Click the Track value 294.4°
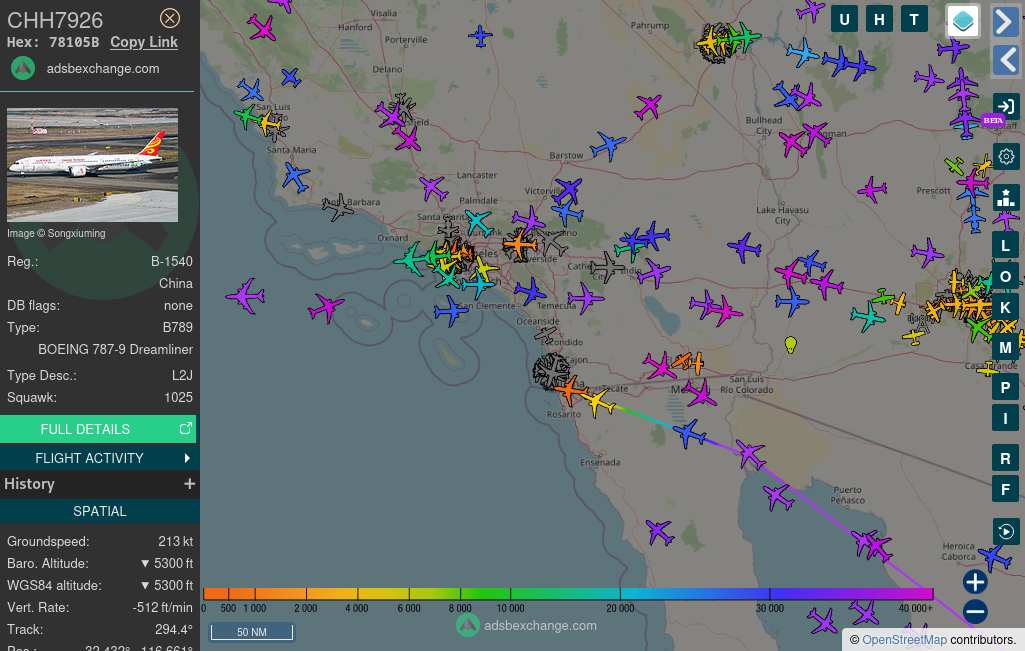Viewport: 1025px width, 651px height. [x=173, y=629]
